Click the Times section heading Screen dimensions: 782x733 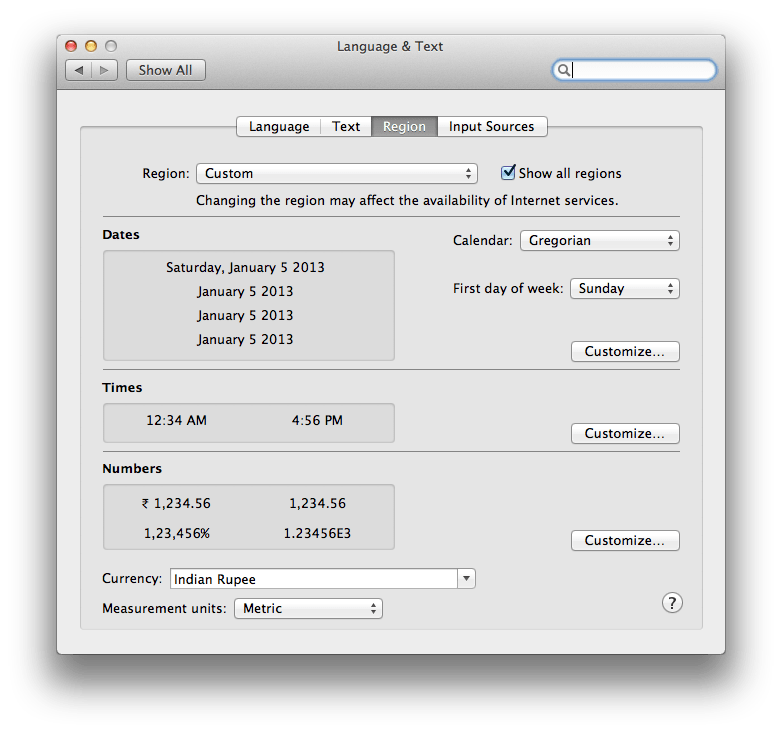pyautogui.click(x=122, y=388)
